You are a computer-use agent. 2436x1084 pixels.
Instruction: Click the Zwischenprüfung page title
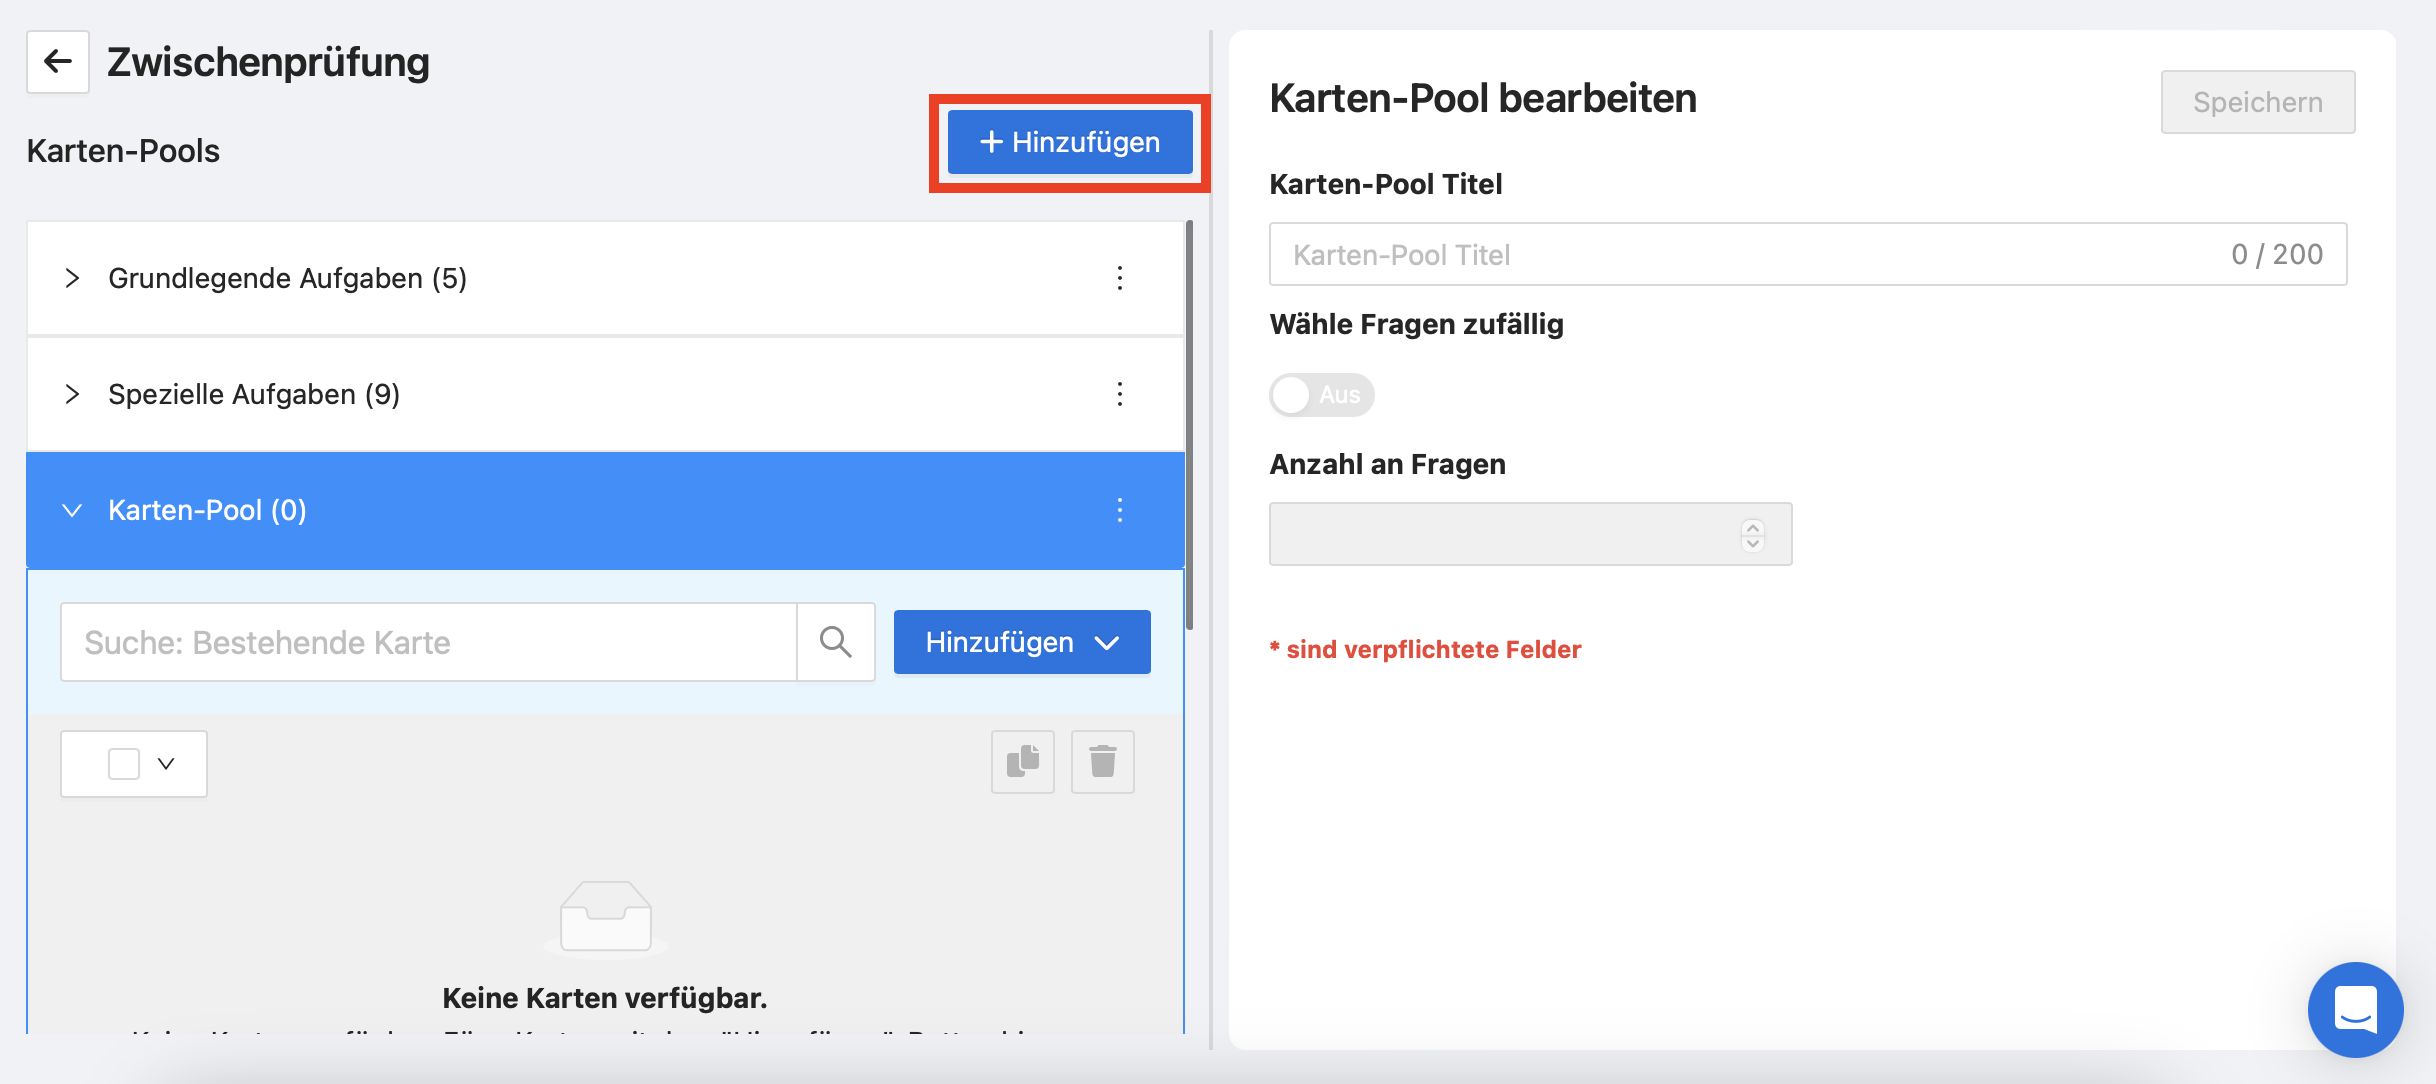(x=268, y=62)
